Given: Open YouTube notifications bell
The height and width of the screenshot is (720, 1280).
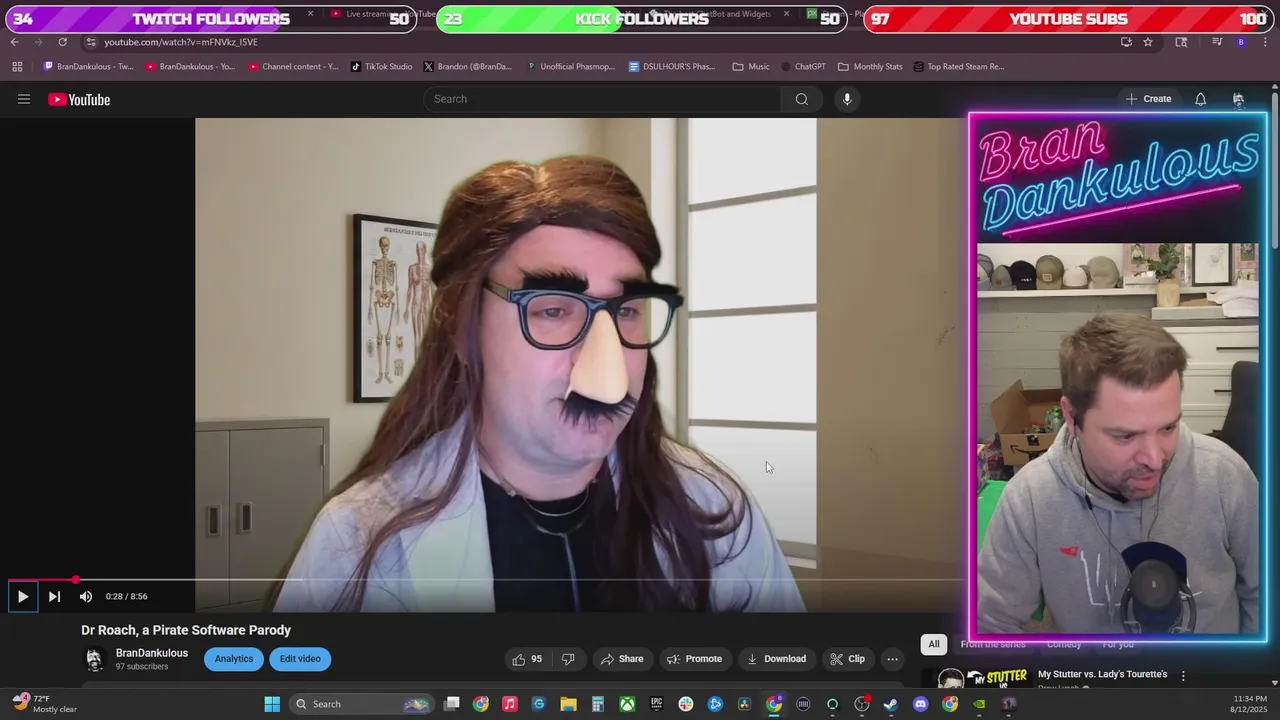Looking at the screenshot, I should click(x=1200, y=99).
